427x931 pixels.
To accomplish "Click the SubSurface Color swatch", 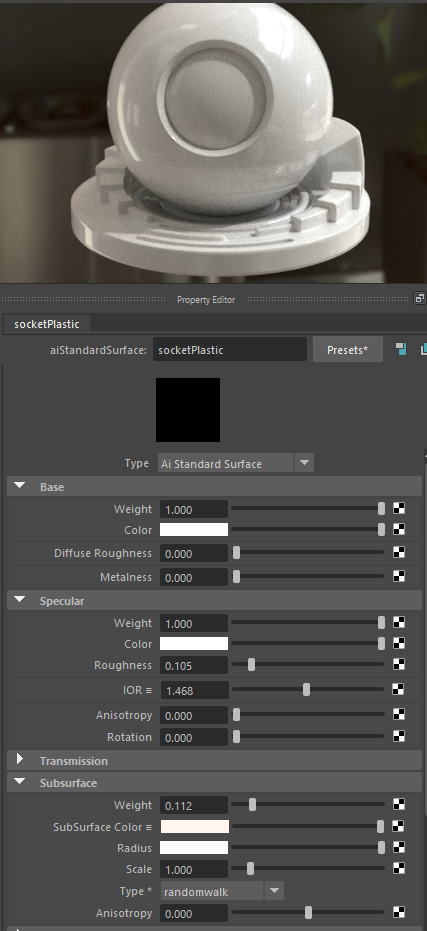I will [194, 826].
